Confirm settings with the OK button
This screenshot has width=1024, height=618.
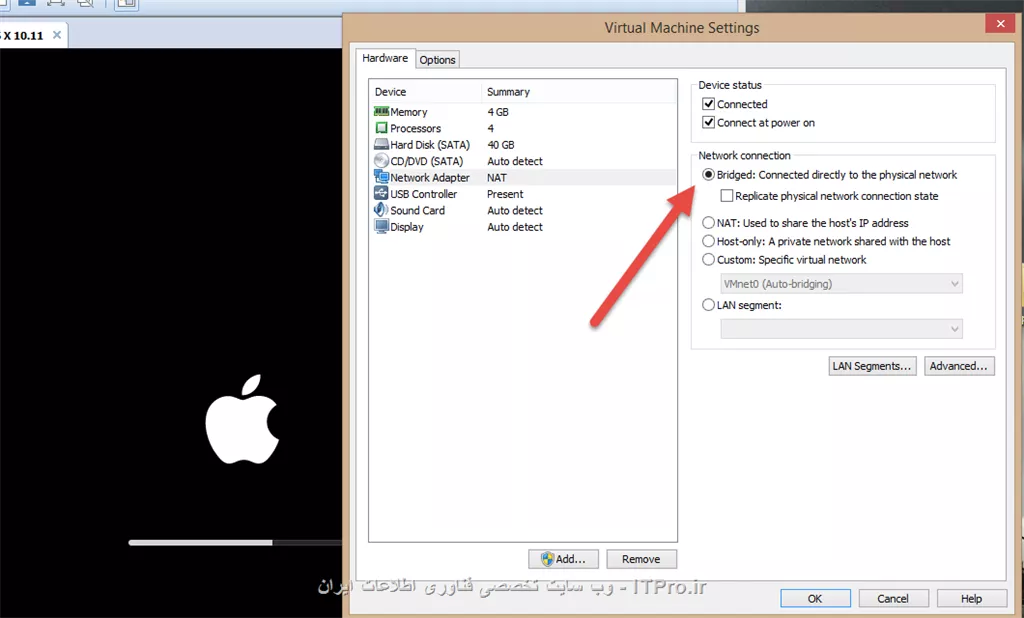coord(815,598)
